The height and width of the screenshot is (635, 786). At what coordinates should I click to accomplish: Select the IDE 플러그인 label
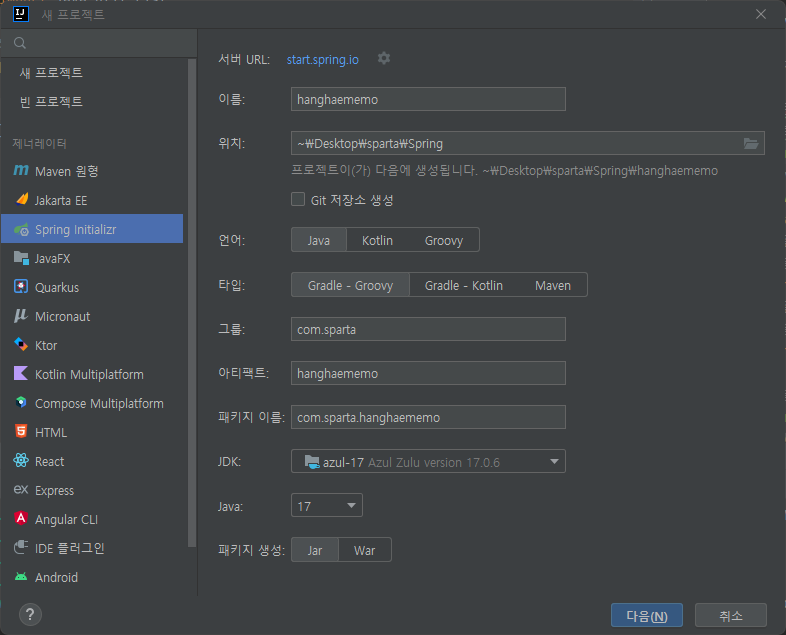click(70, 548)
